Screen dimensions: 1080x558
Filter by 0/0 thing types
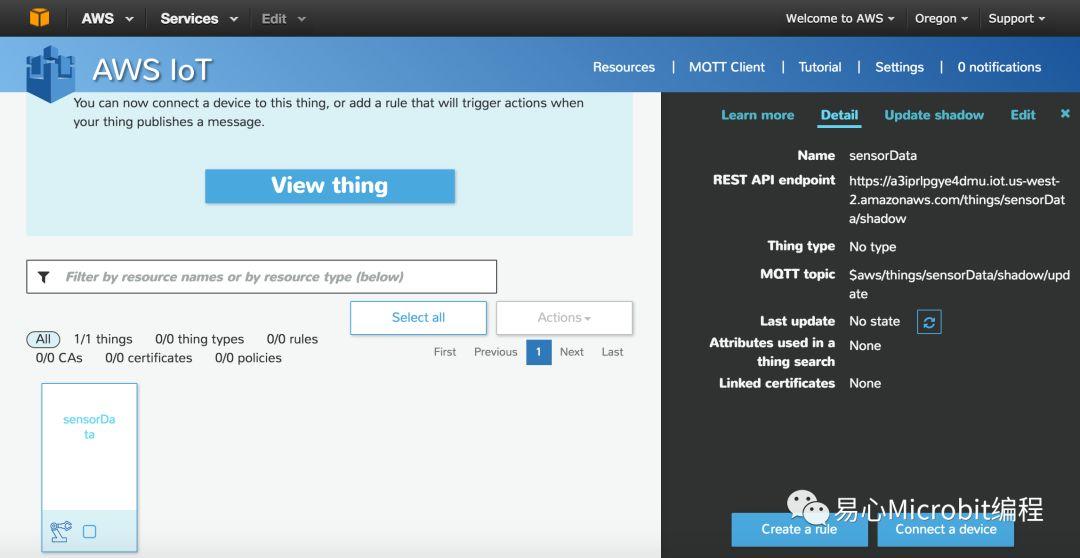point(199,339)
